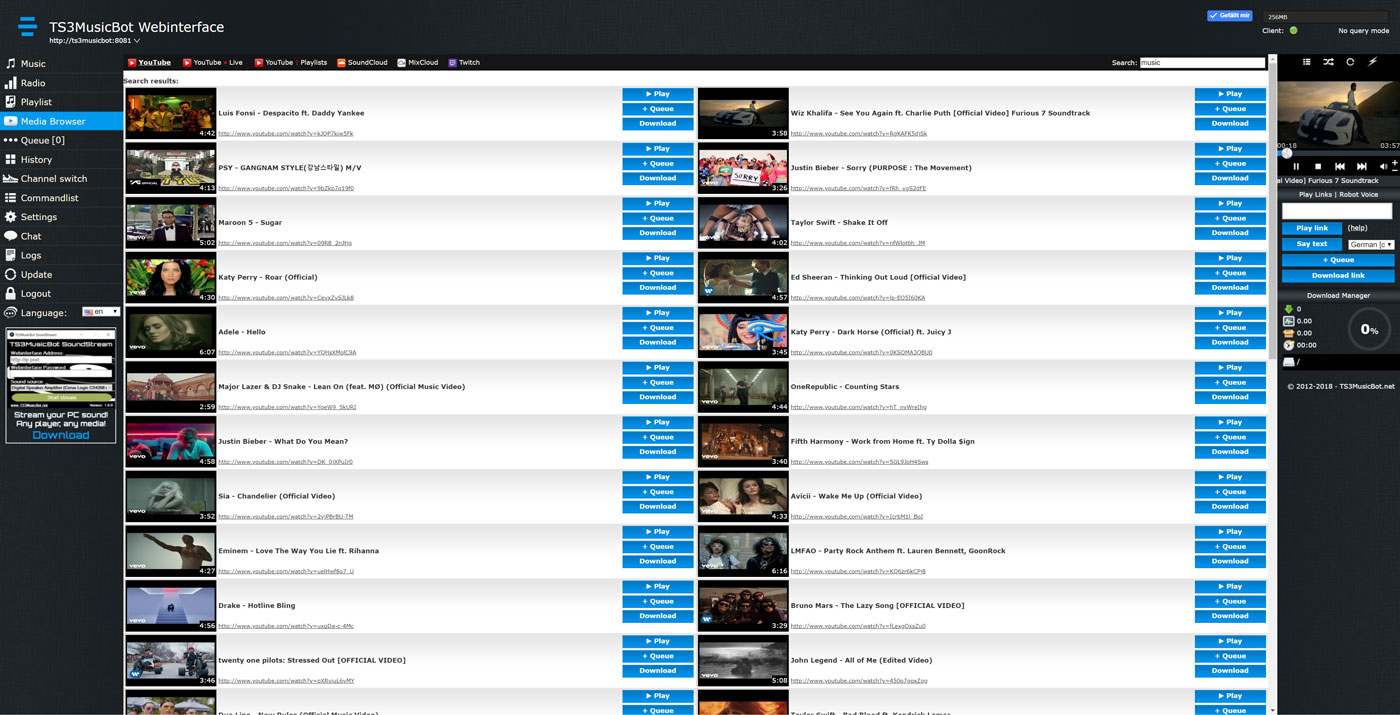Toggle the Facebook 'Gefällt mir' like button

(x=1229, y=16)
